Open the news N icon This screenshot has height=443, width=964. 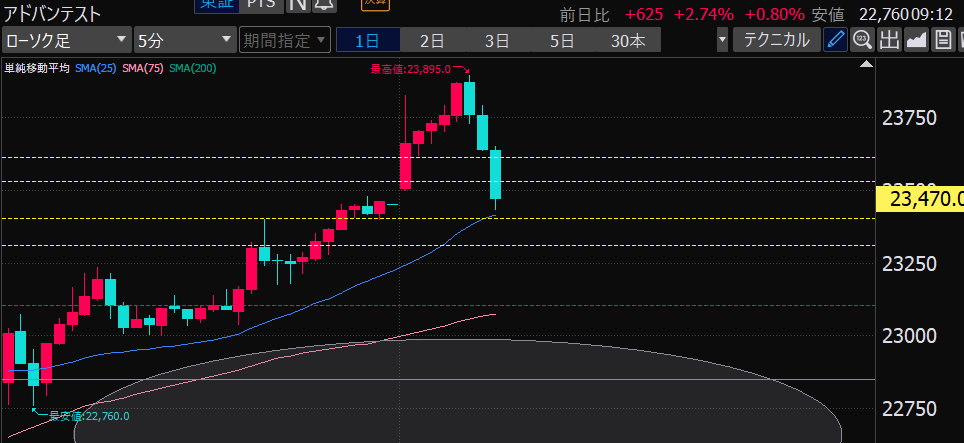coord(297,5)
